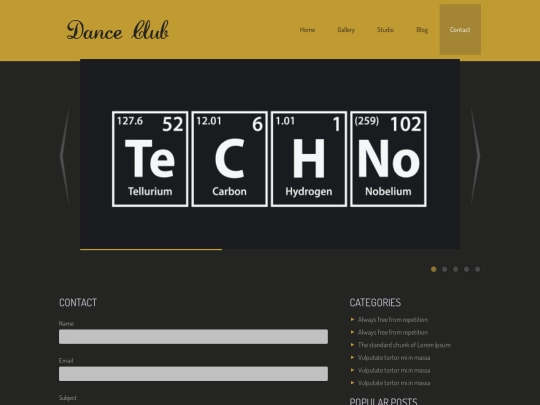The image size is (540, 405).
Task: Click the Dance Club logo
Action: tap(117, 30)
